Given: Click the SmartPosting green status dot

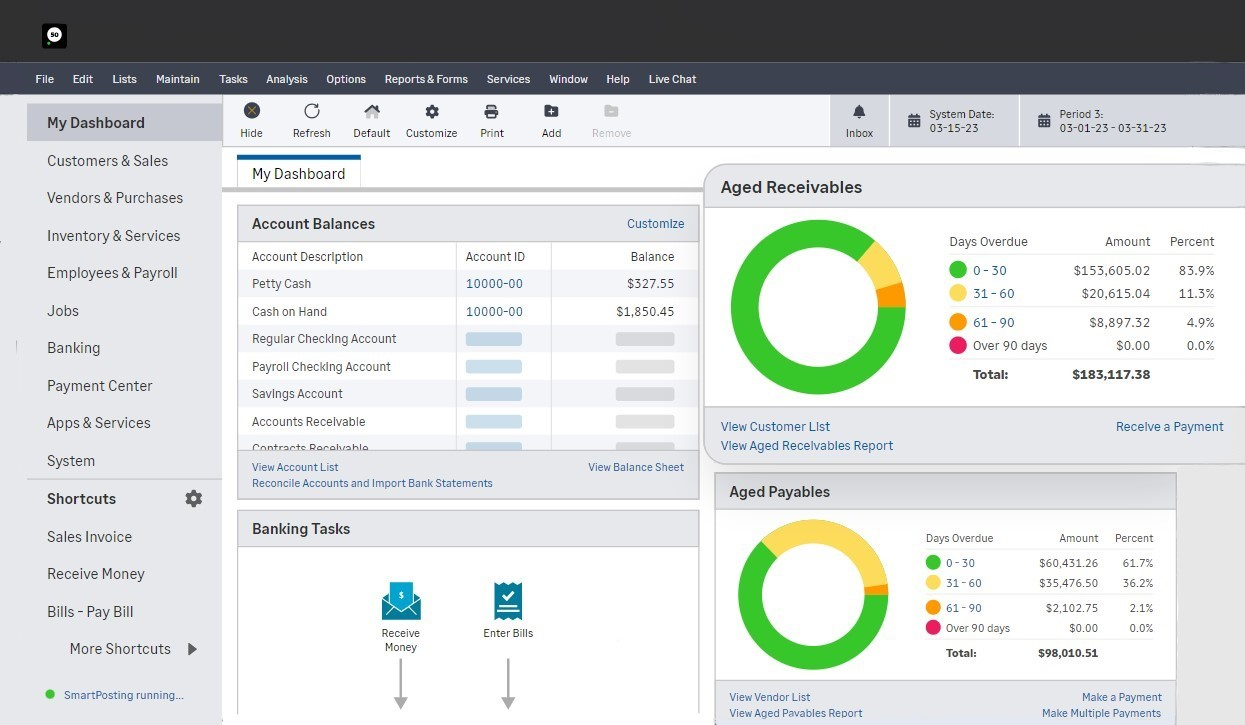Looking at the screenshot, I should pos(50,694).
